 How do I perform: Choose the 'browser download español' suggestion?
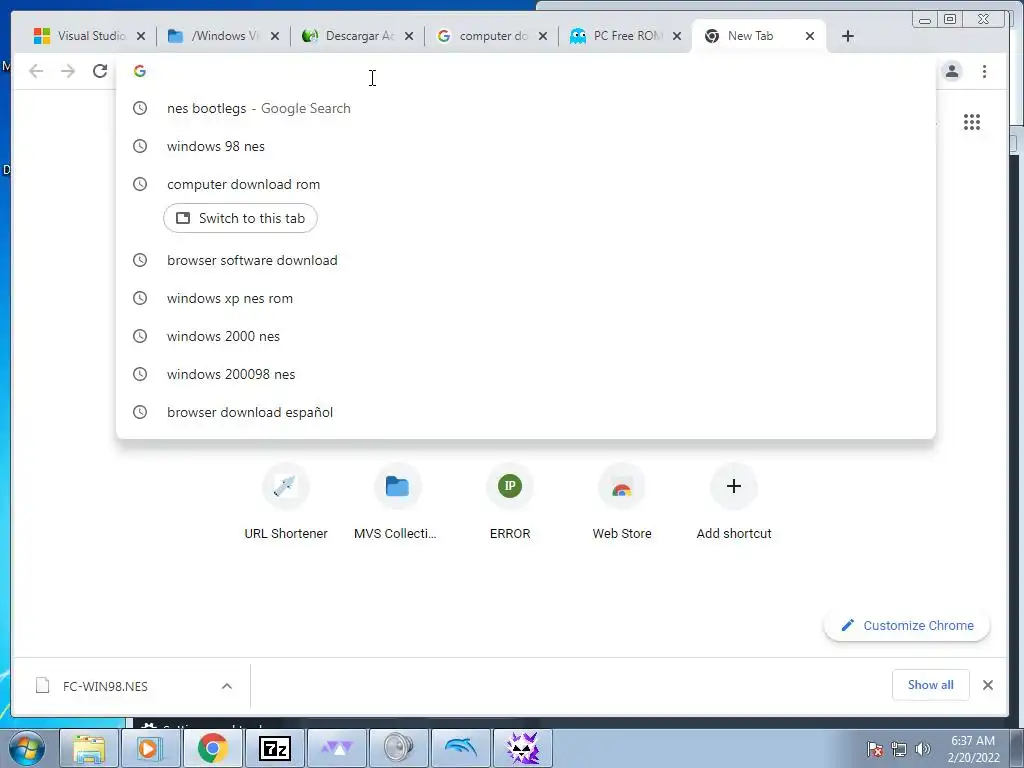[526, 412]
